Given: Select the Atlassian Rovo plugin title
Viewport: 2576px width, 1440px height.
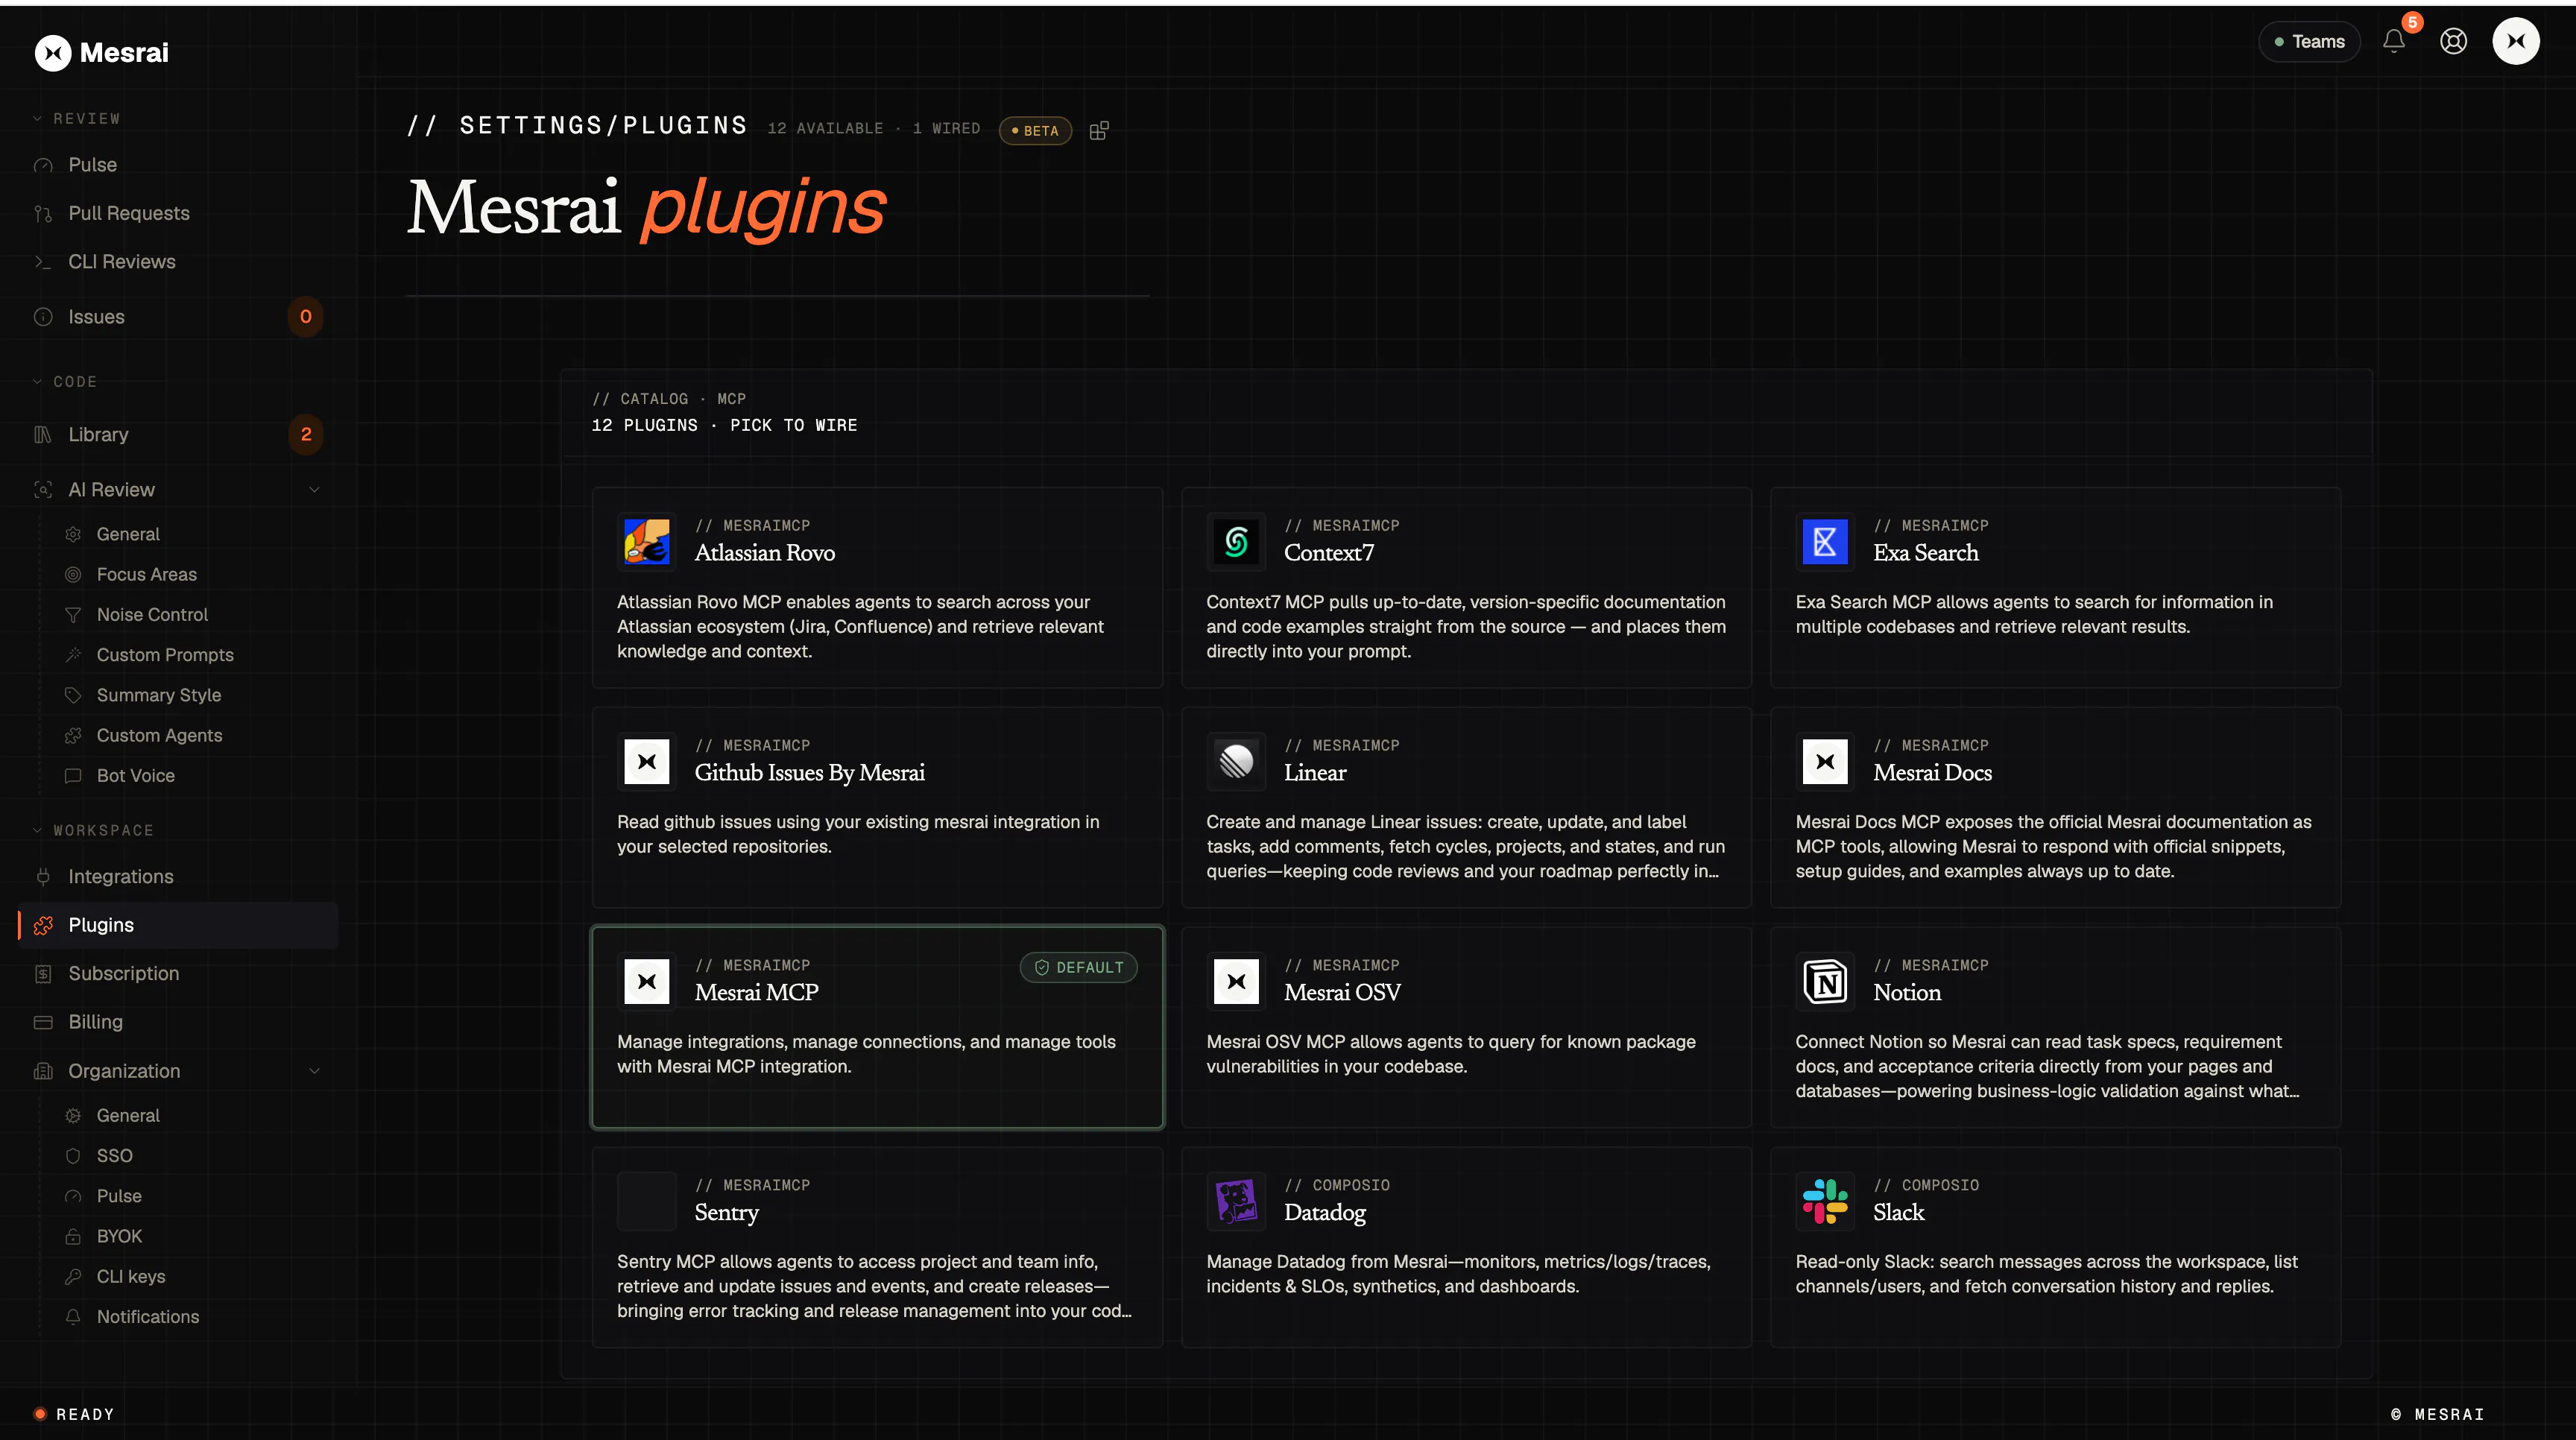Looking at the screenshot, I should 765,553.
